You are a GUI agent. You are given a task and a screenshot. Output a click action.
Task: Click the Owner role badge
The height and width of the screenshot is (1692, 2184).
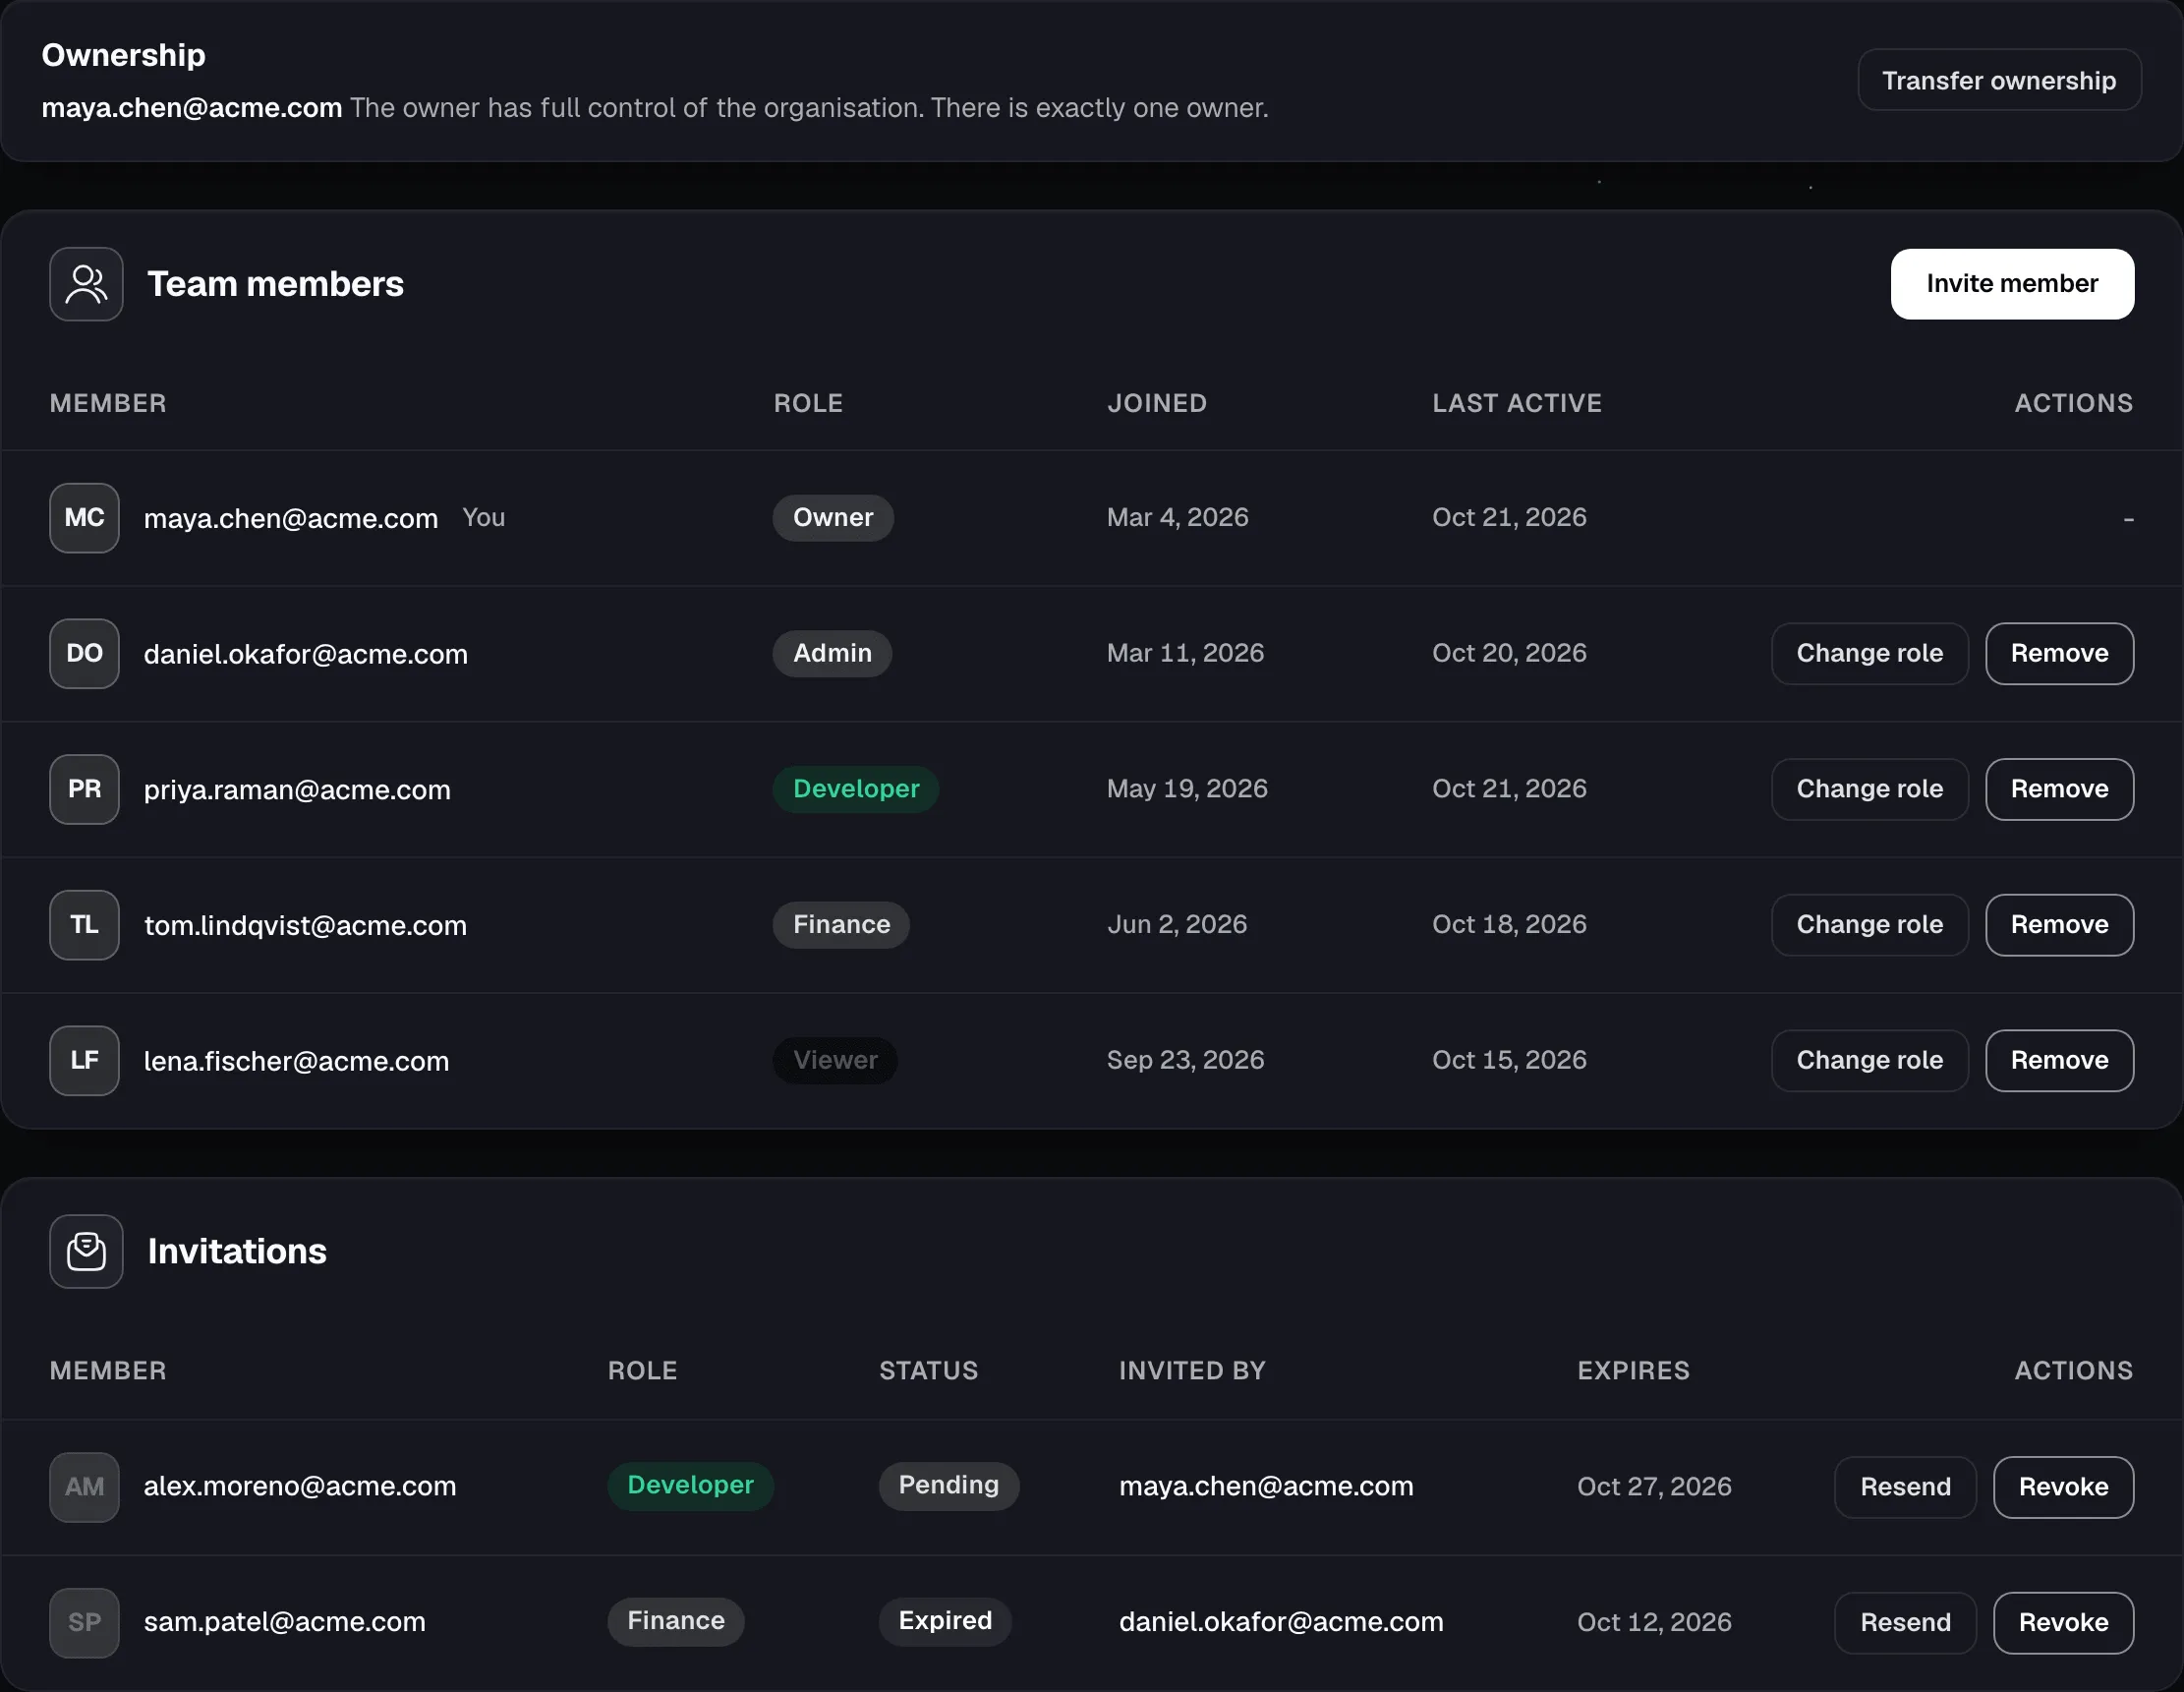tap(833, 518)
